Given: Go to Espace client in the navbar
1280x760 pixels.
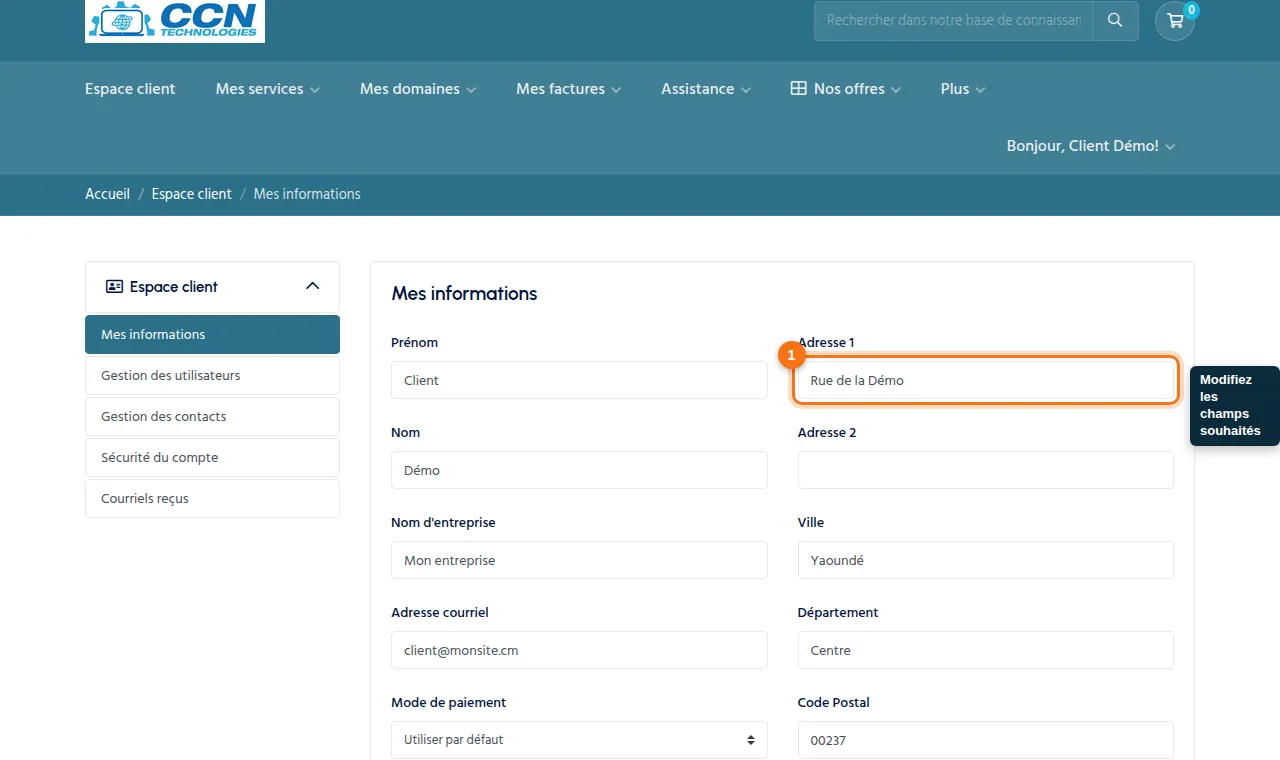Looking at the screenshot, I should [130, 89].
